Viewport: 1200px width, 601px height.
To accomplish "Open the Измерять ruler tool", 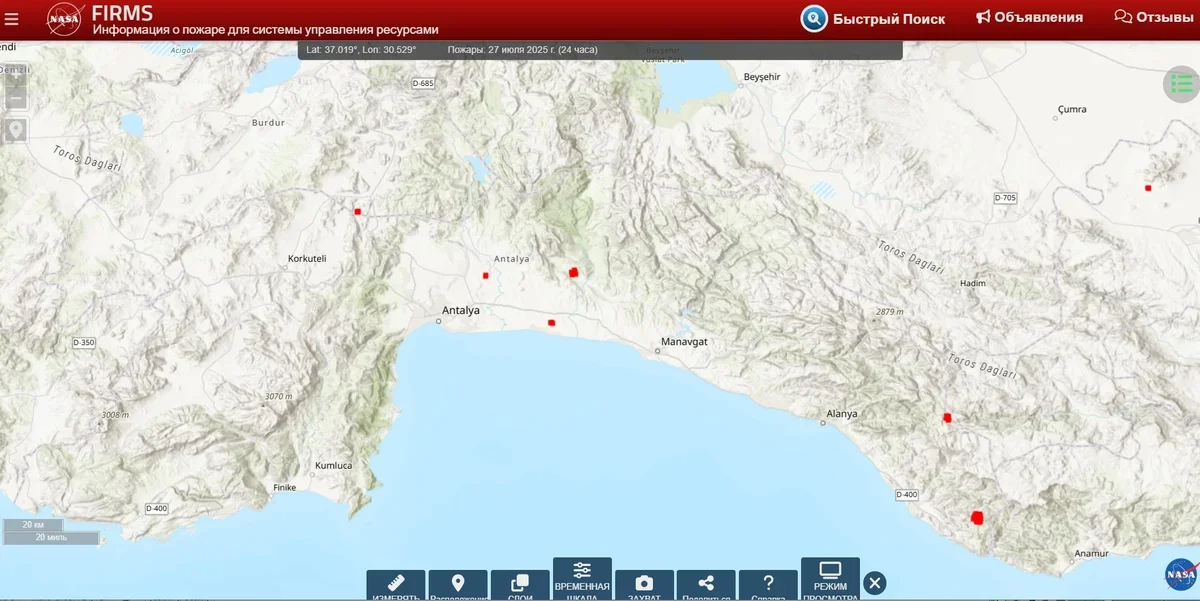I will click(396, 584).
